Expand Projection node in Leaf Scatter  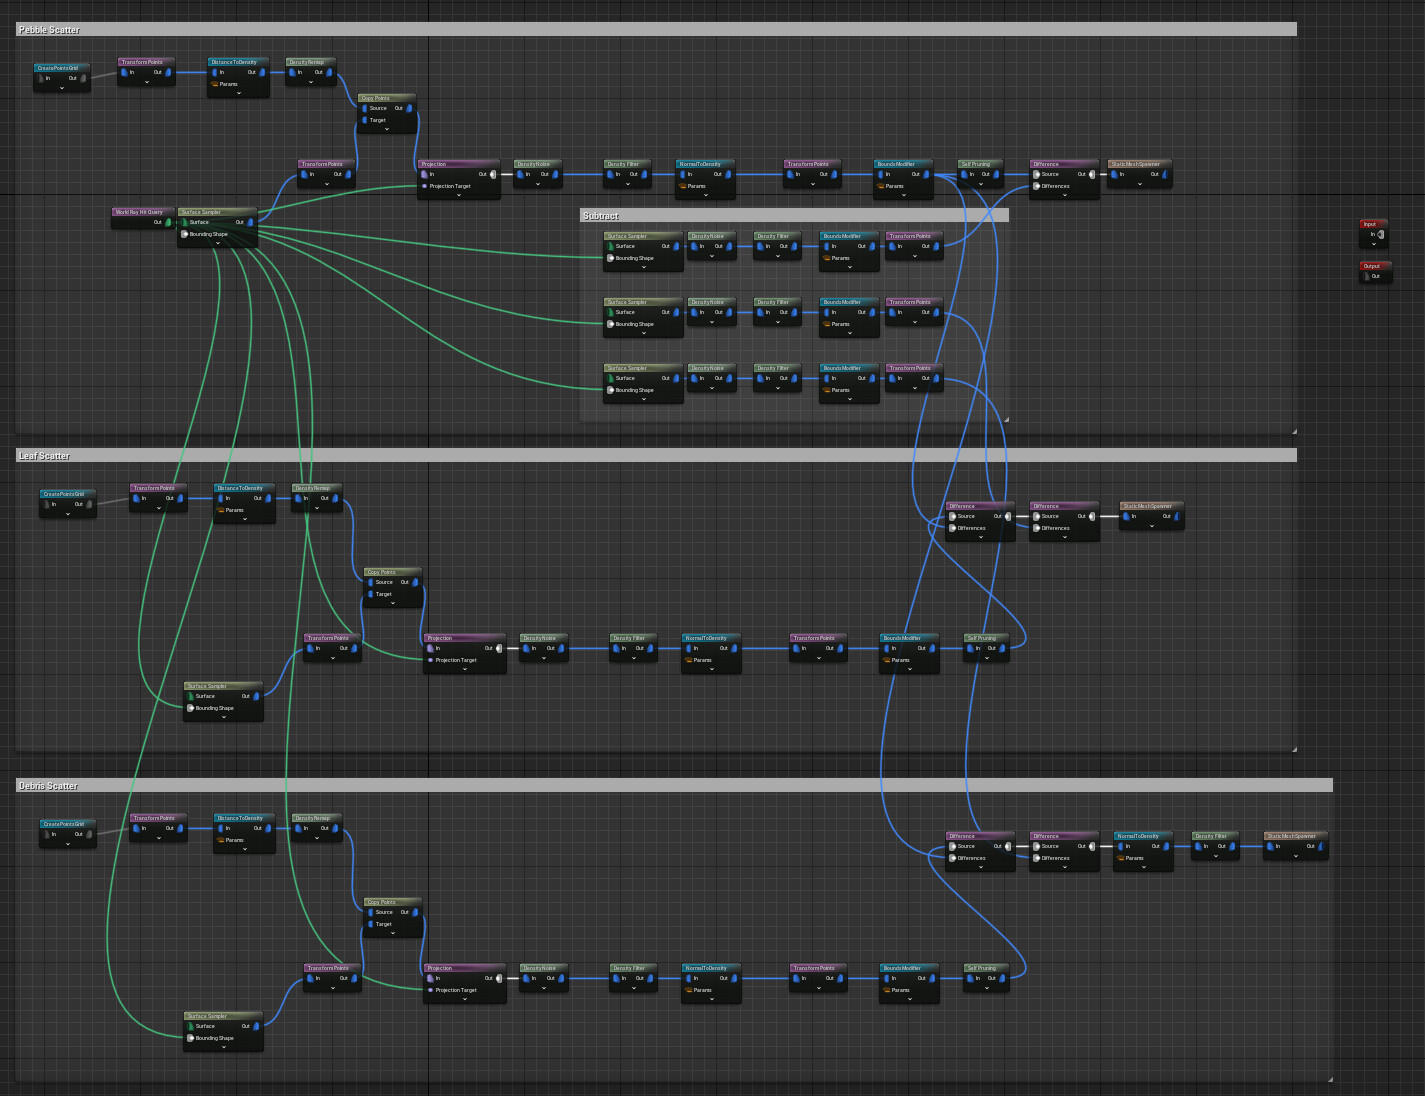pos(465,669)
